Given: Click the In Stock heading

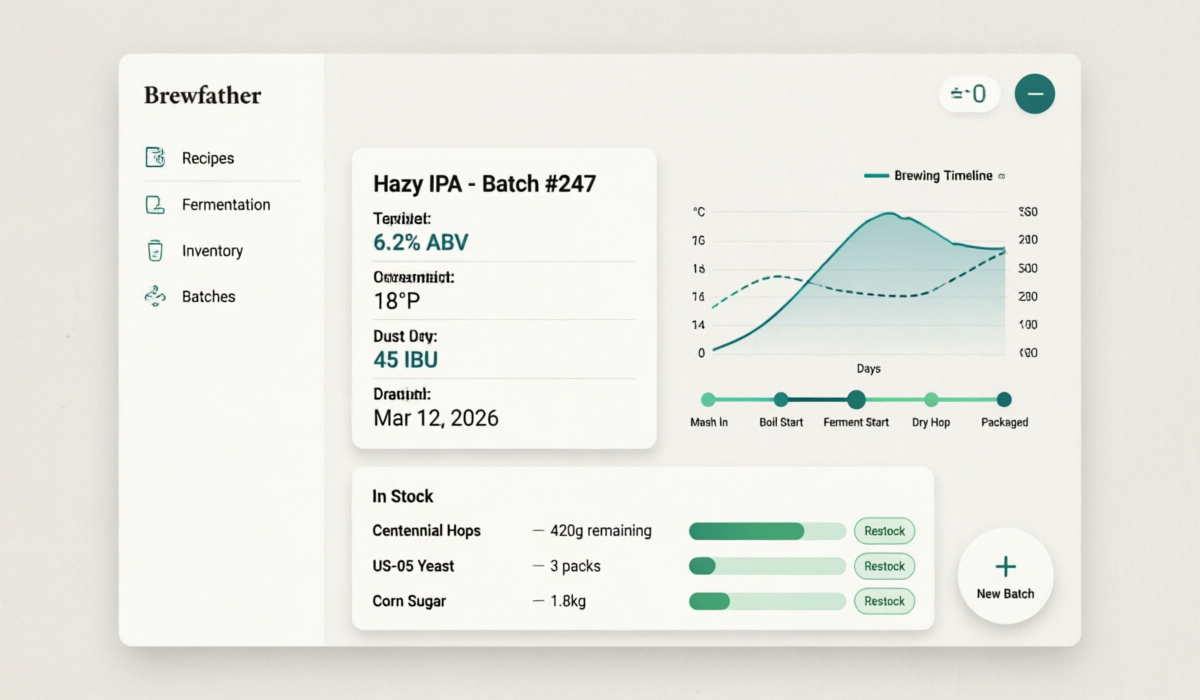Looking at the screenshot, I should pyautogui.click(x=403, y=496).
